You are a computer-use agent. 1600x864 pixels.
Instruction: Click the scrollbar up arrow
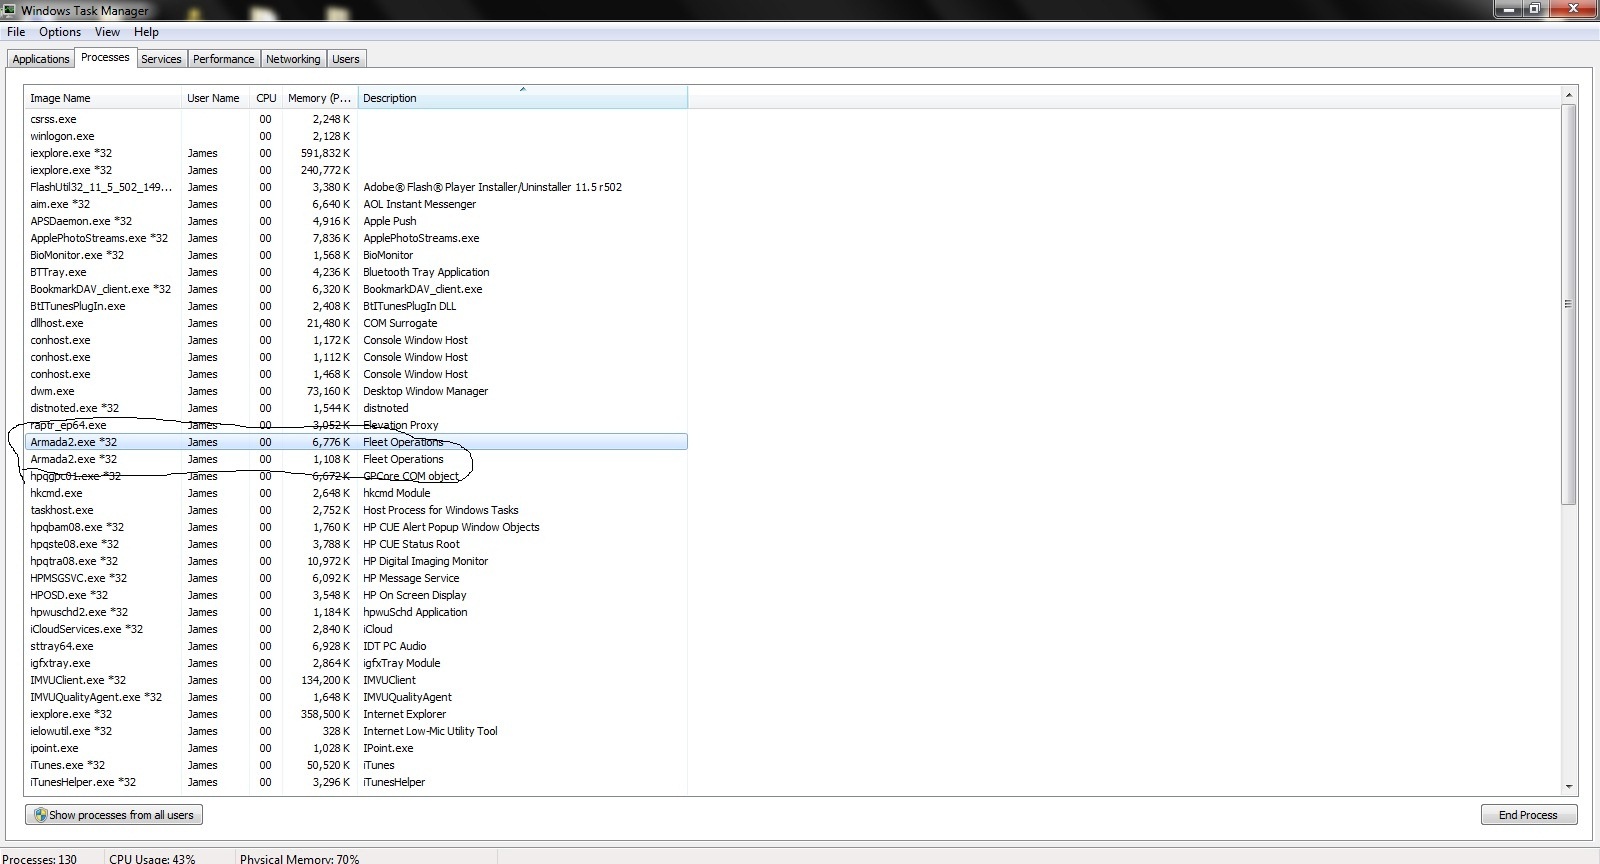click(x=1569, y=95)
